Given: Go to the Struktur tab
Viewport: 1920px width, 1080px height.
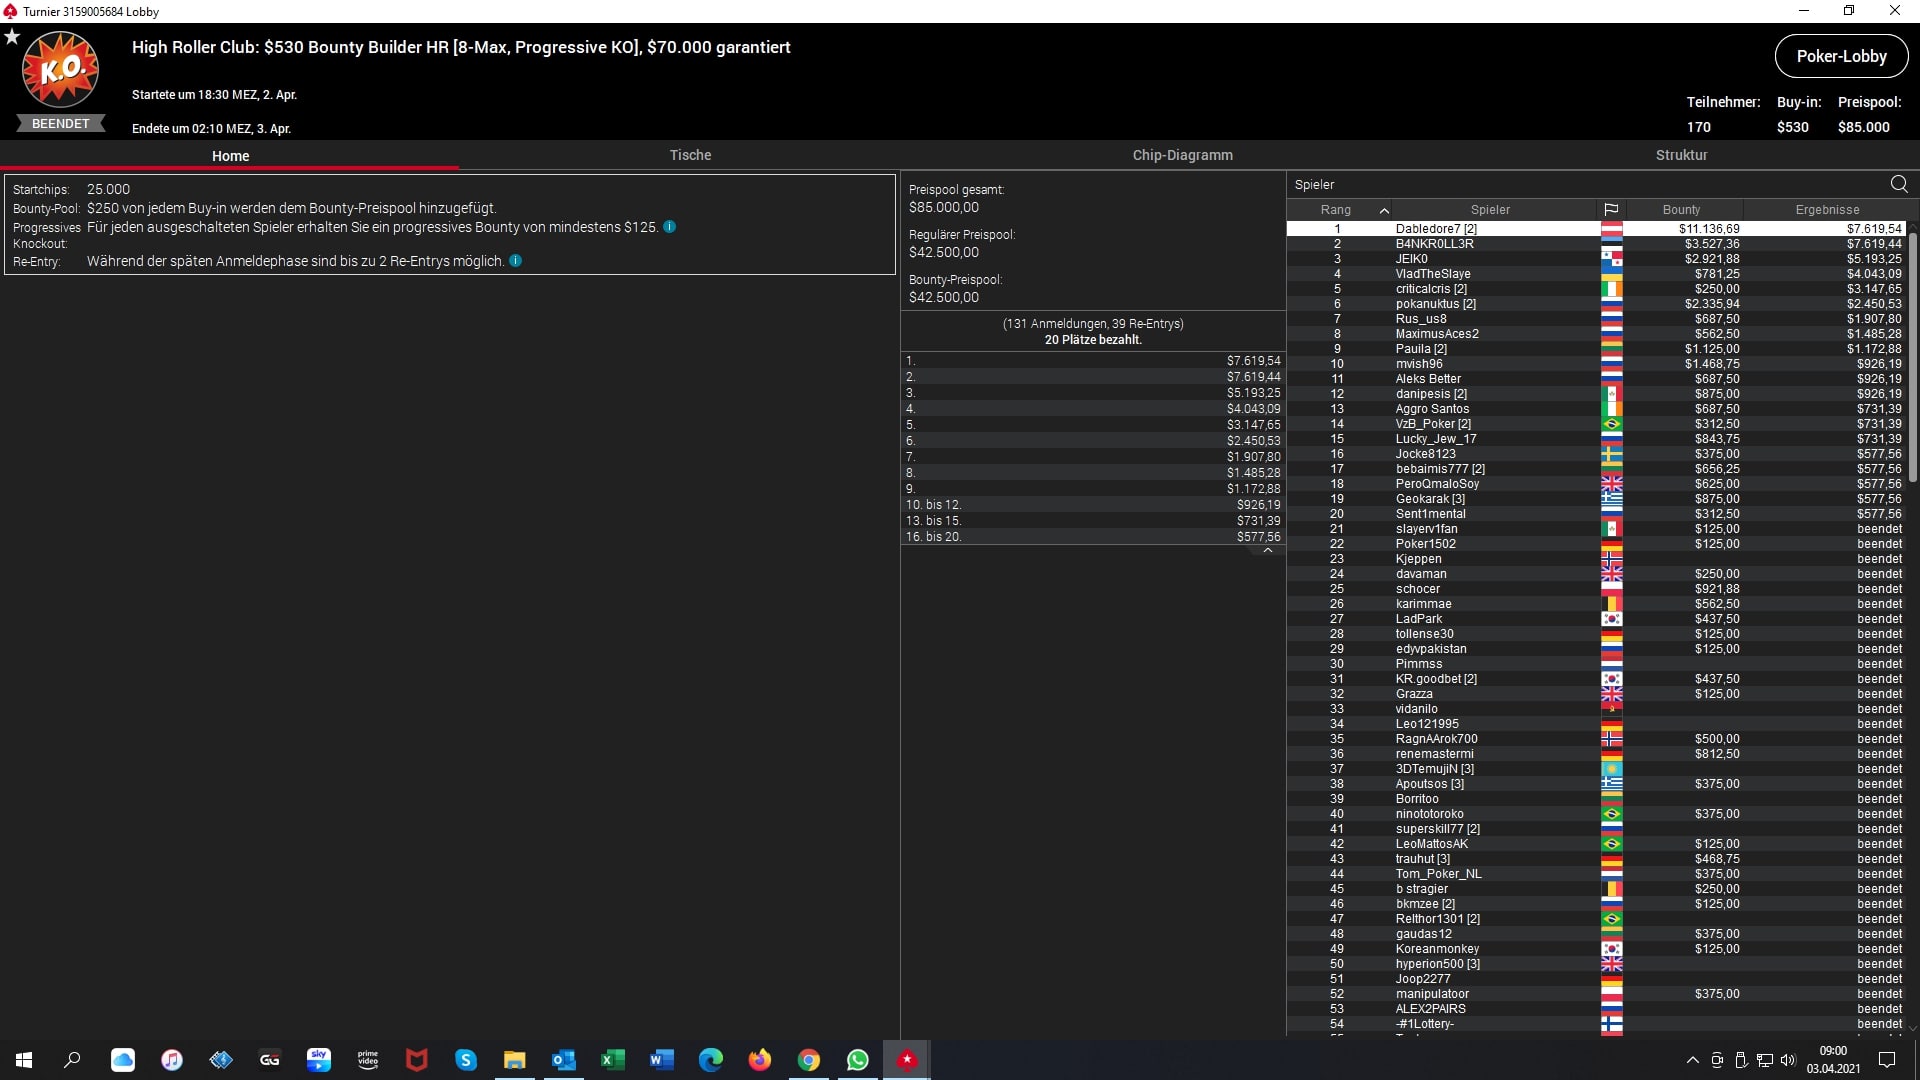Looking at the screenshot, I should (x=1681, y=155).
